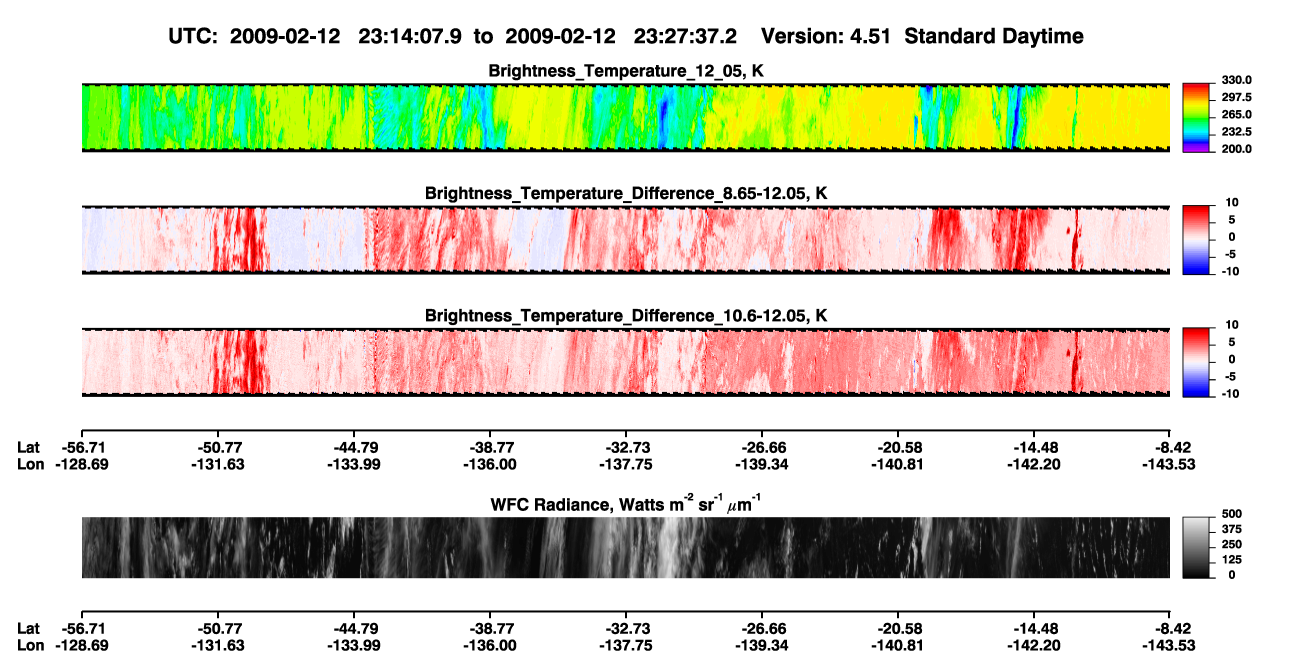Screen dimensions: 1300x667
Task: Open the 12.05 brightness temperature image strip
Action: 626,118
